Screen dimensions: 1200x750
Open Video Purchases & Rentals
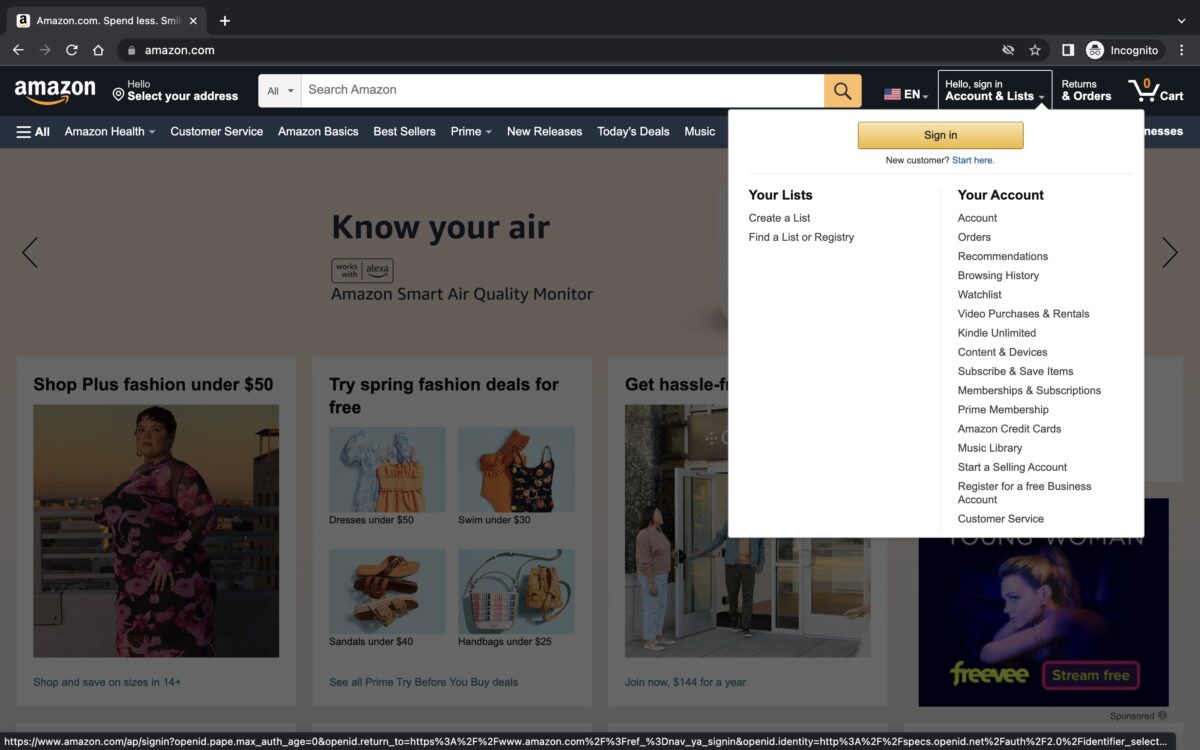coord(1023,313)
